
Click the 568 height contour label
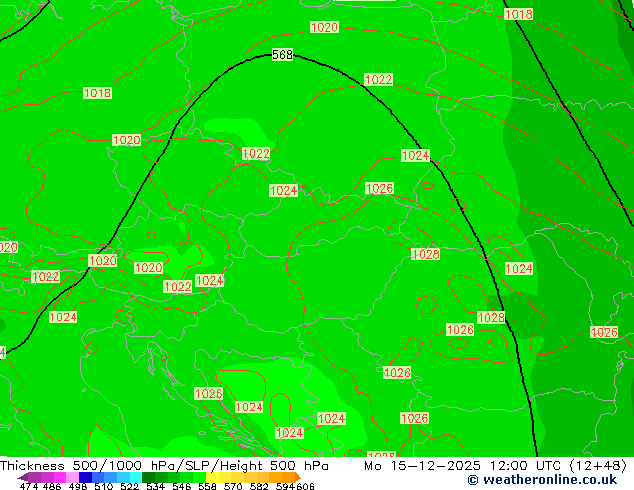[282, 54]
